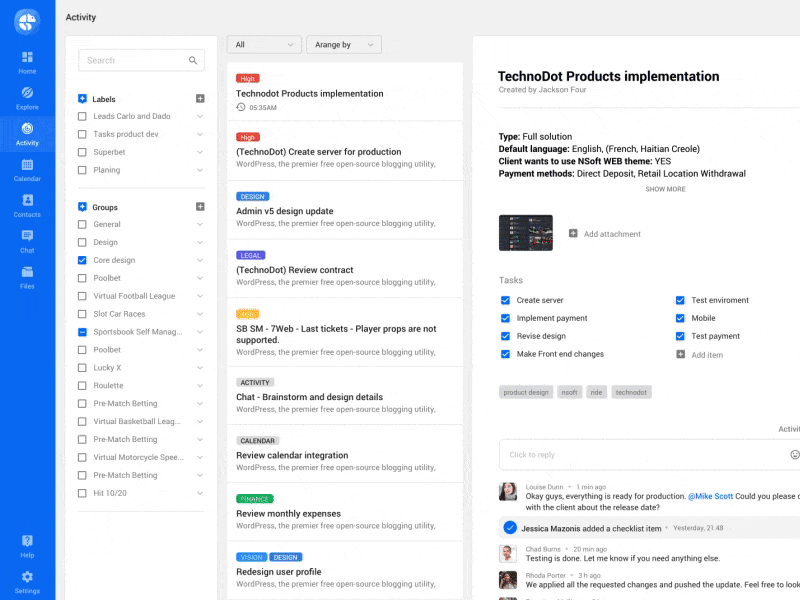
Task: Open the Arrange by dropdown
Action: pos(345,44)
